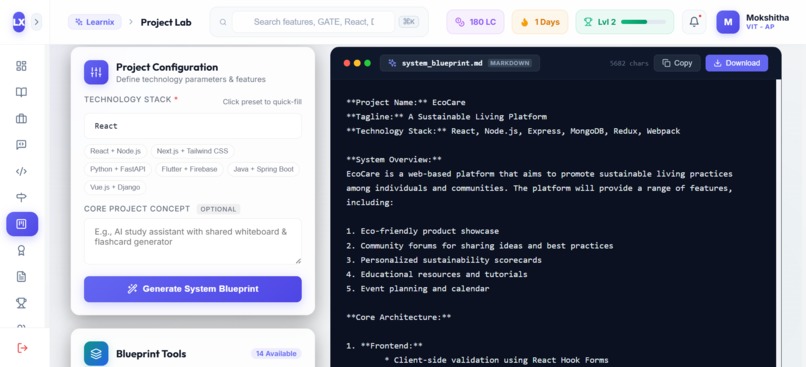806x367 pixels.
Task: Click the '**Core Architecture:**' heading line
Action: click(398, 317)
